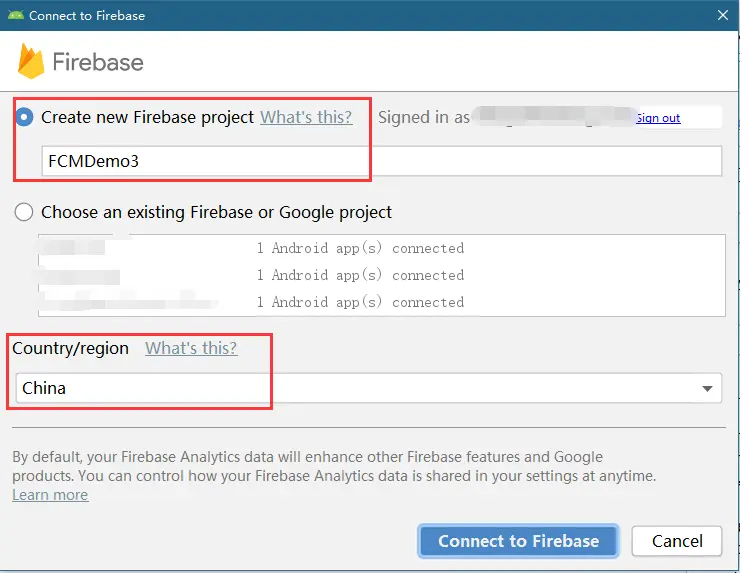740x573 pixels.
Task: Click the blurred signed-in account name
Action: 553,117
